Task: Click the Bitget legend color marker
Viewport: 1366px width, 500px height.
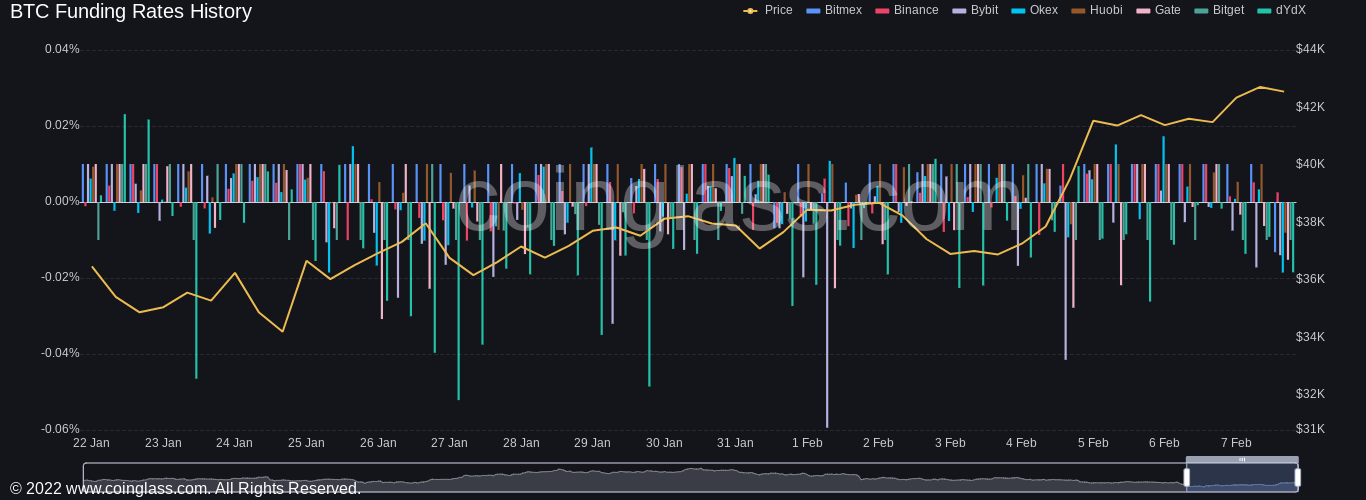Action: point(1201,11)
